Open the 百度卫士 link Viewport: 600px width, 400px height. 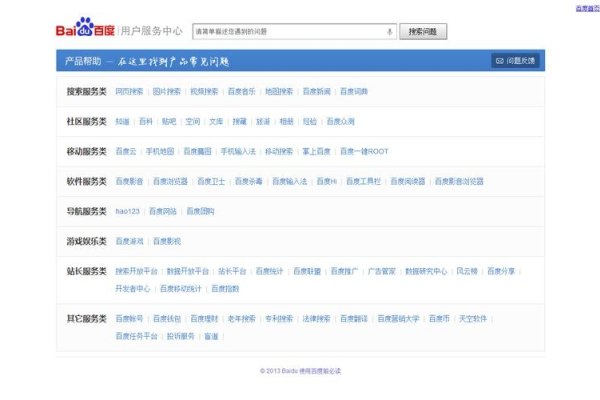coord(211,181)
